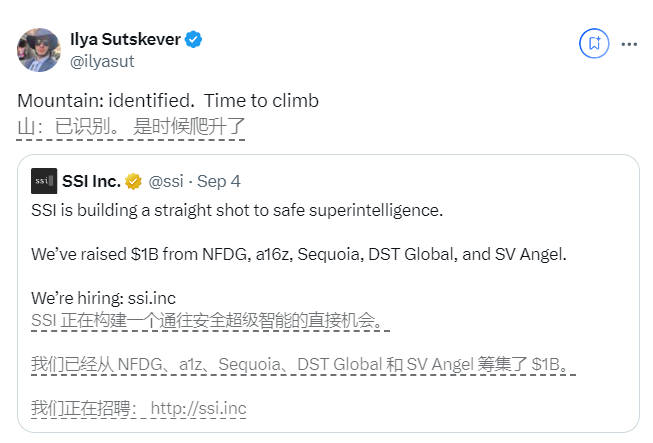Click the bookmark icon button
The width and height of the screenshot is (653, 443).
(594, 43)
